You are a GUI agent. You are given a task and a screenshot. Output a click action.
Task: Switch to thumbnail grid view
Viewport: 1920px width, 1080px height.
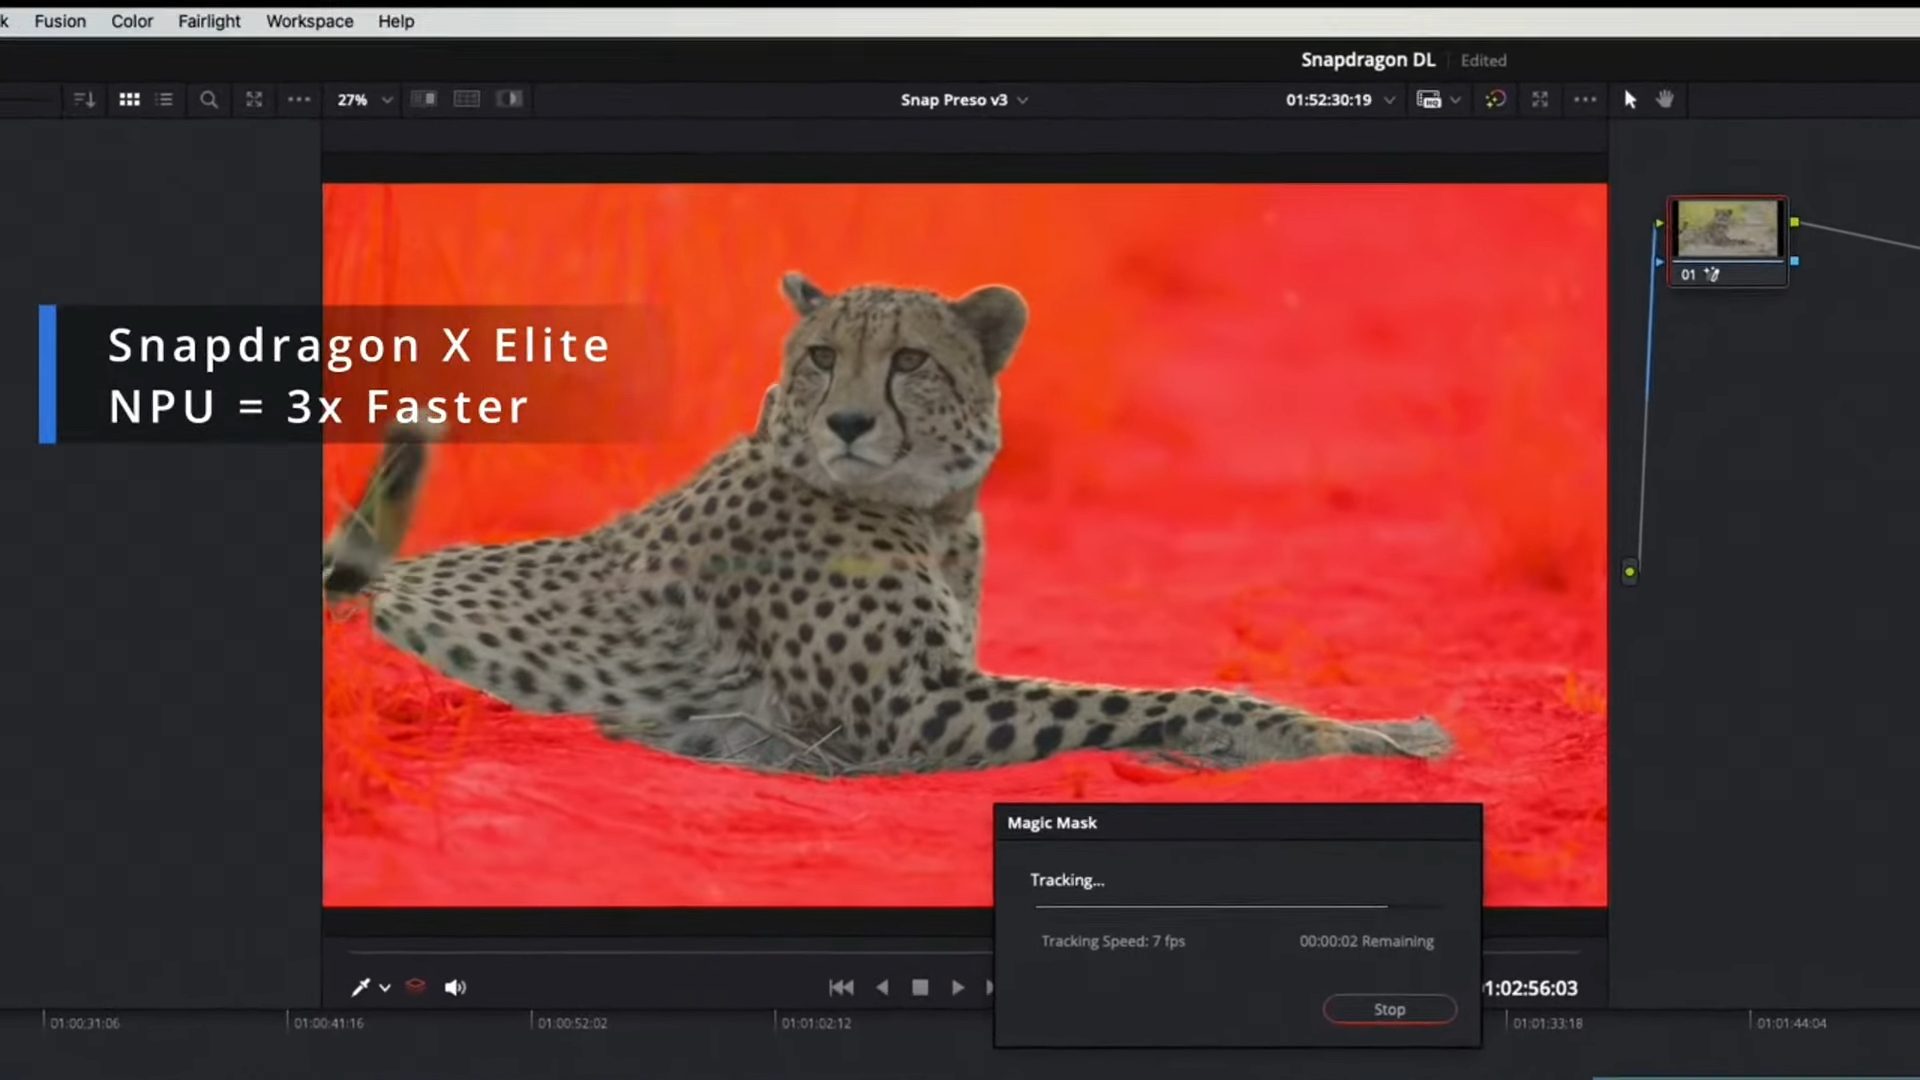(129, 99)
